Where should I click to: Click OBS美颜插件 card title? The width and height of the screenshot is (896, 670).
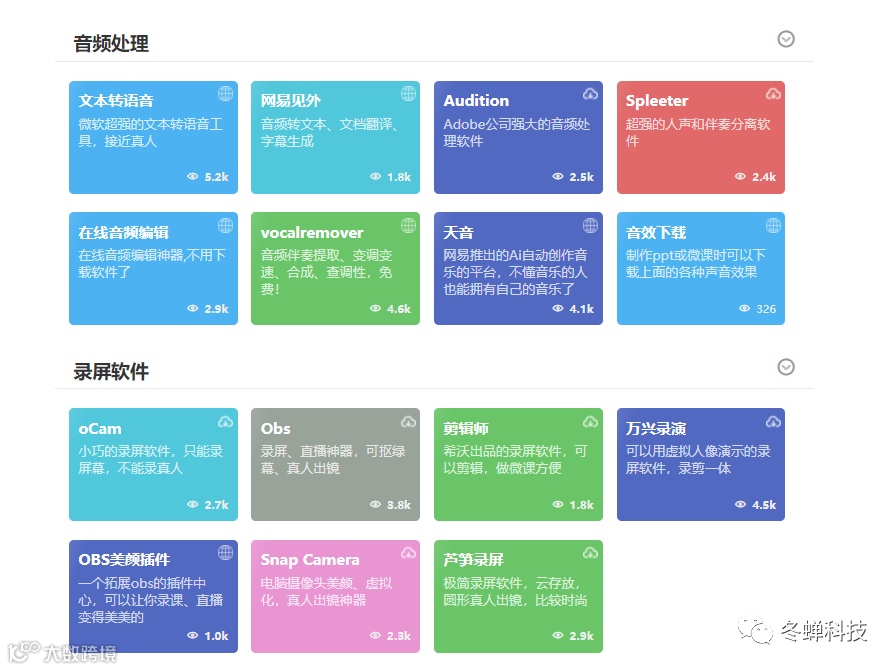click(x=124, y=560)
